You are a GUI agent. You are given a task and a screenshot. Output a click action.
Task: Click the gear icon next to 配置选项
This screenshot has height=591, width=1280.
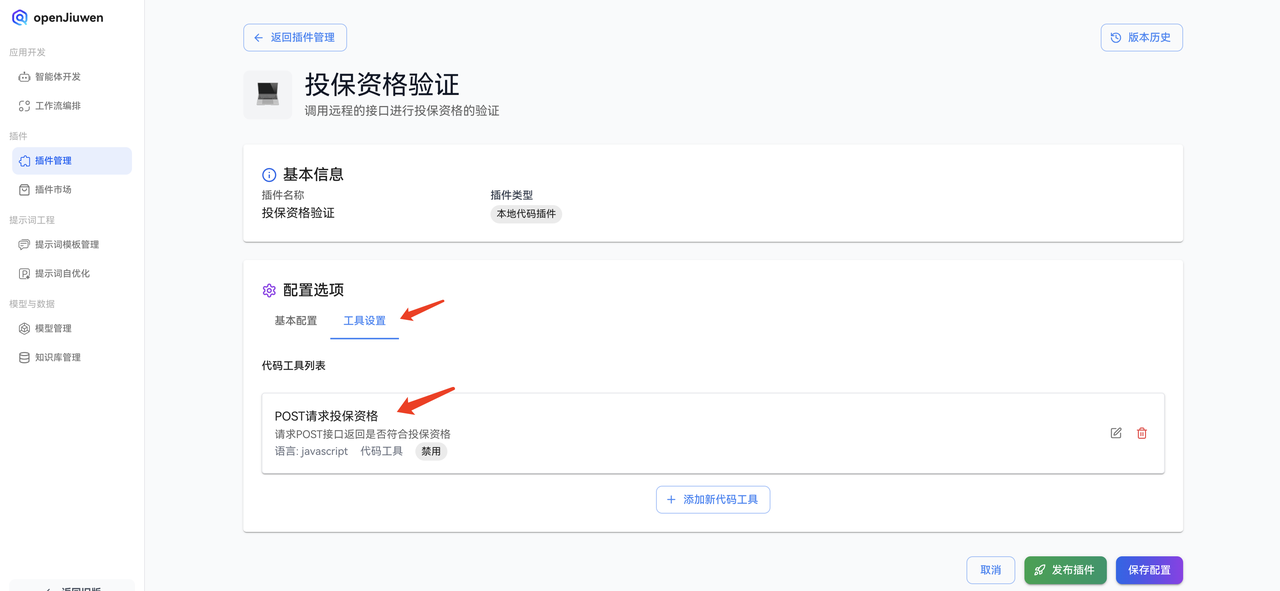click(x=268, y=289)
